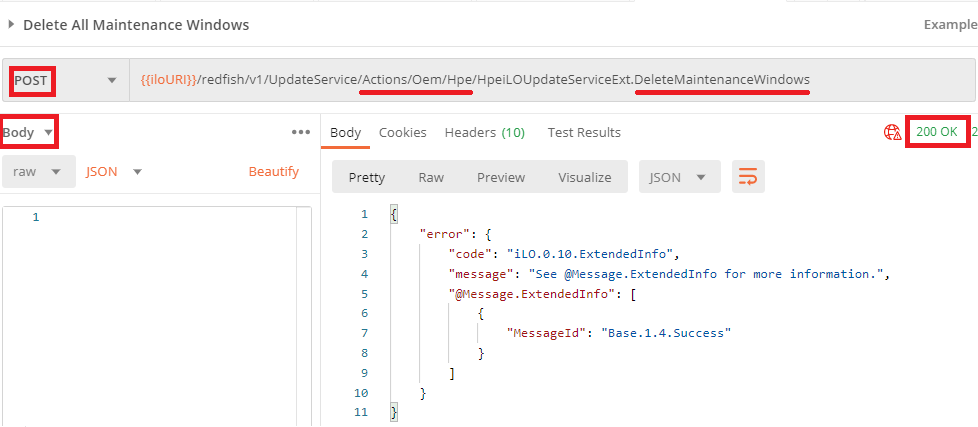Viewport: 978px width, 427px height.
Task: Select the response Body tab
Action: pos(345,132)
